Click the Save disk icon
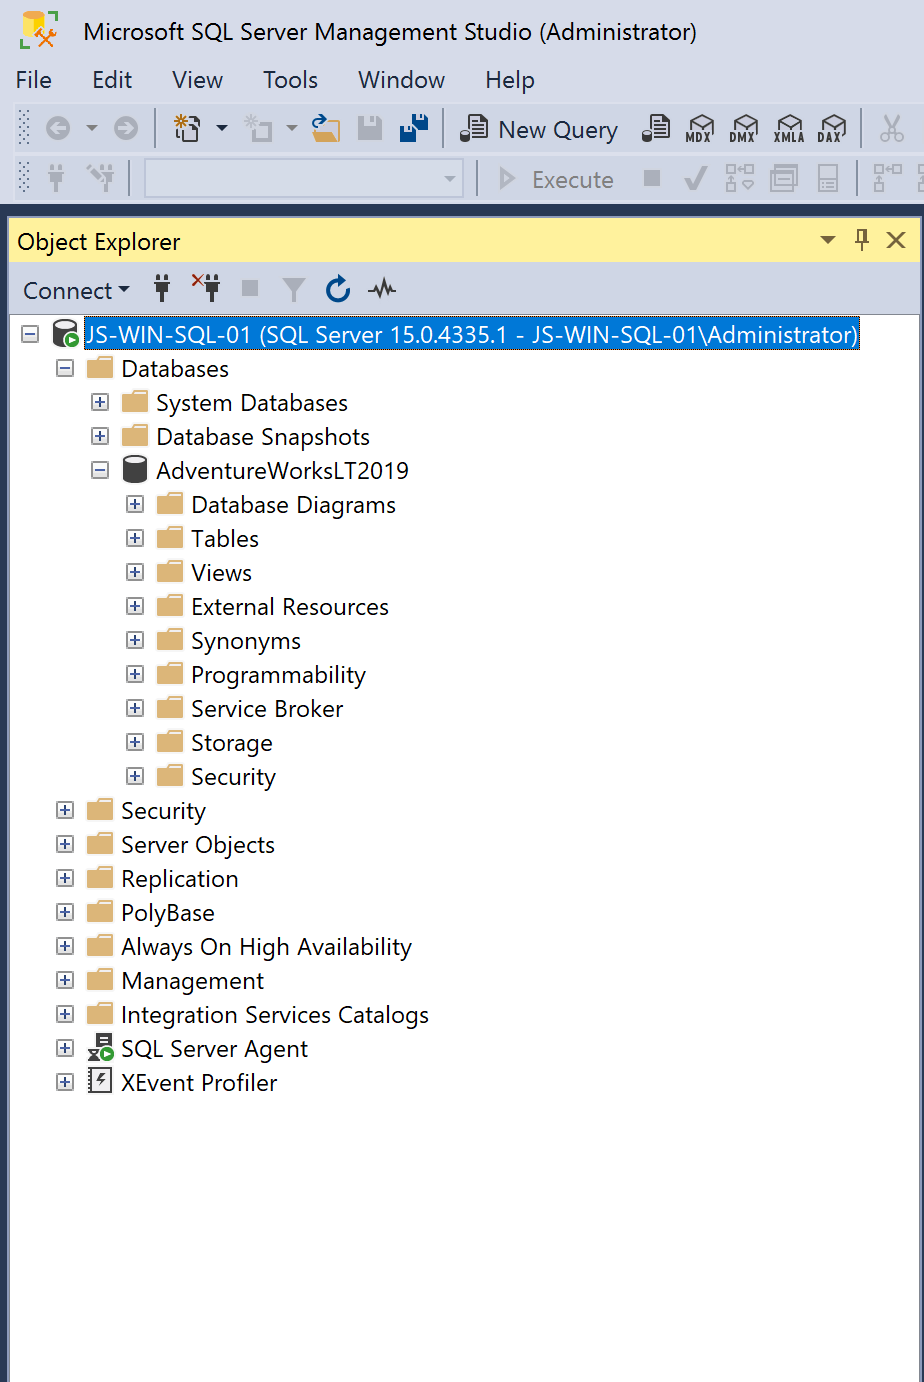924x1382 pixels. click(x=370, y=128)
